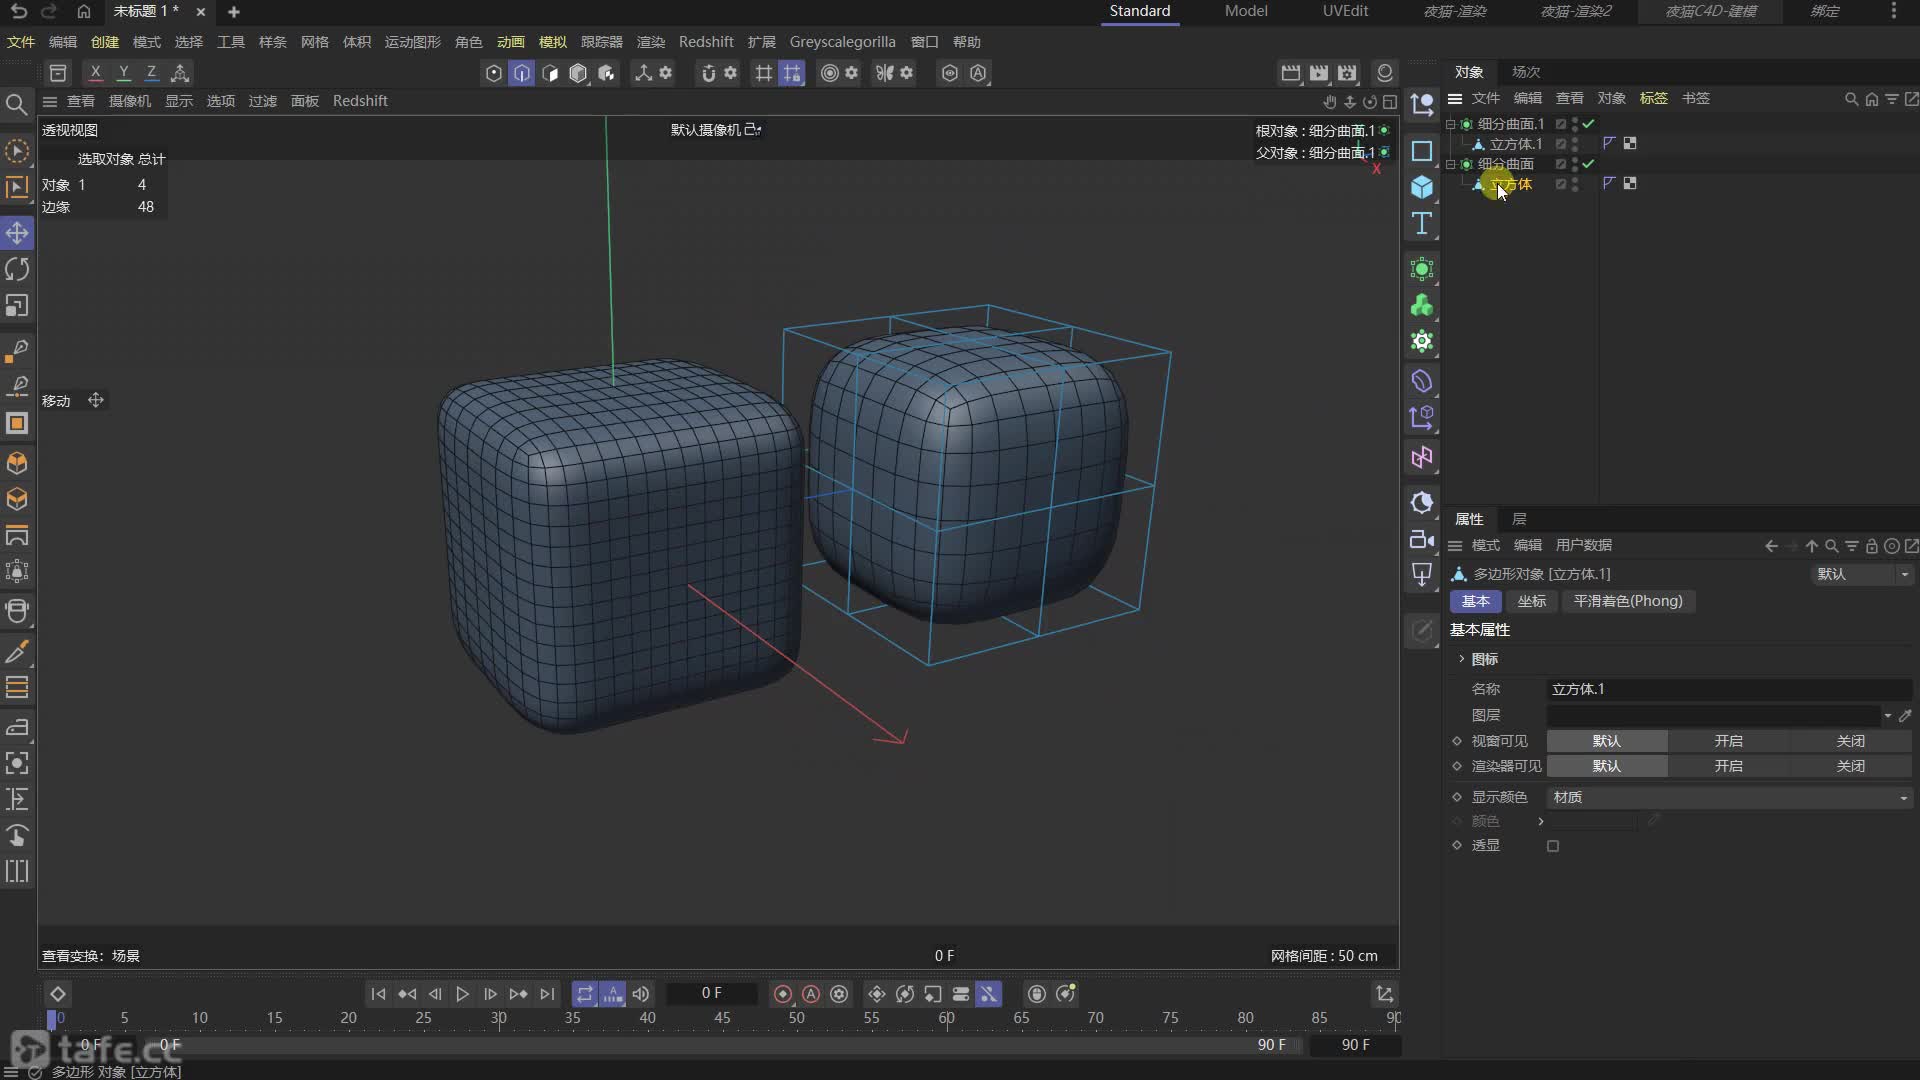This screenshot has width=1920, height=1080.
Task: Open new project tab plus icon
Action: (234, 11)
